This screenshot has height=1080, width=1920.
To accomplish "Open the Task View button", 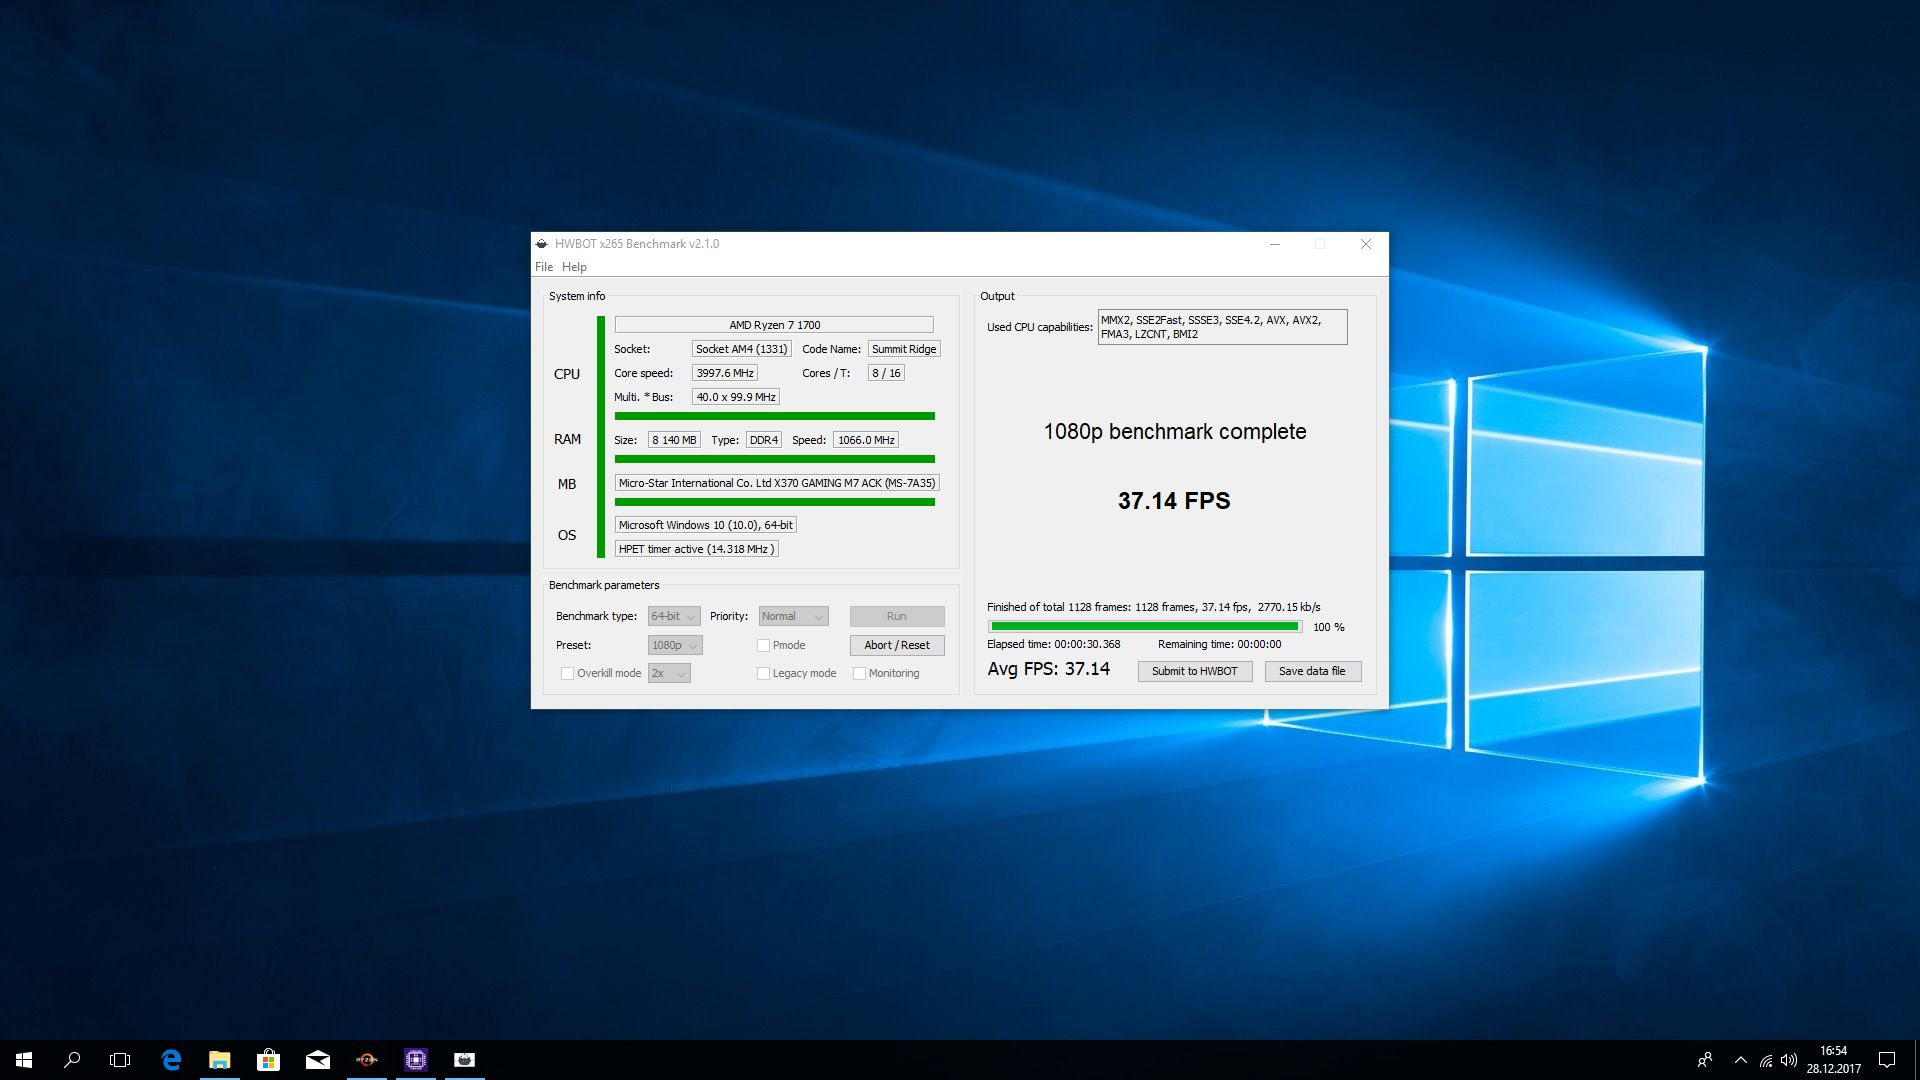I will pos(120,1060).
